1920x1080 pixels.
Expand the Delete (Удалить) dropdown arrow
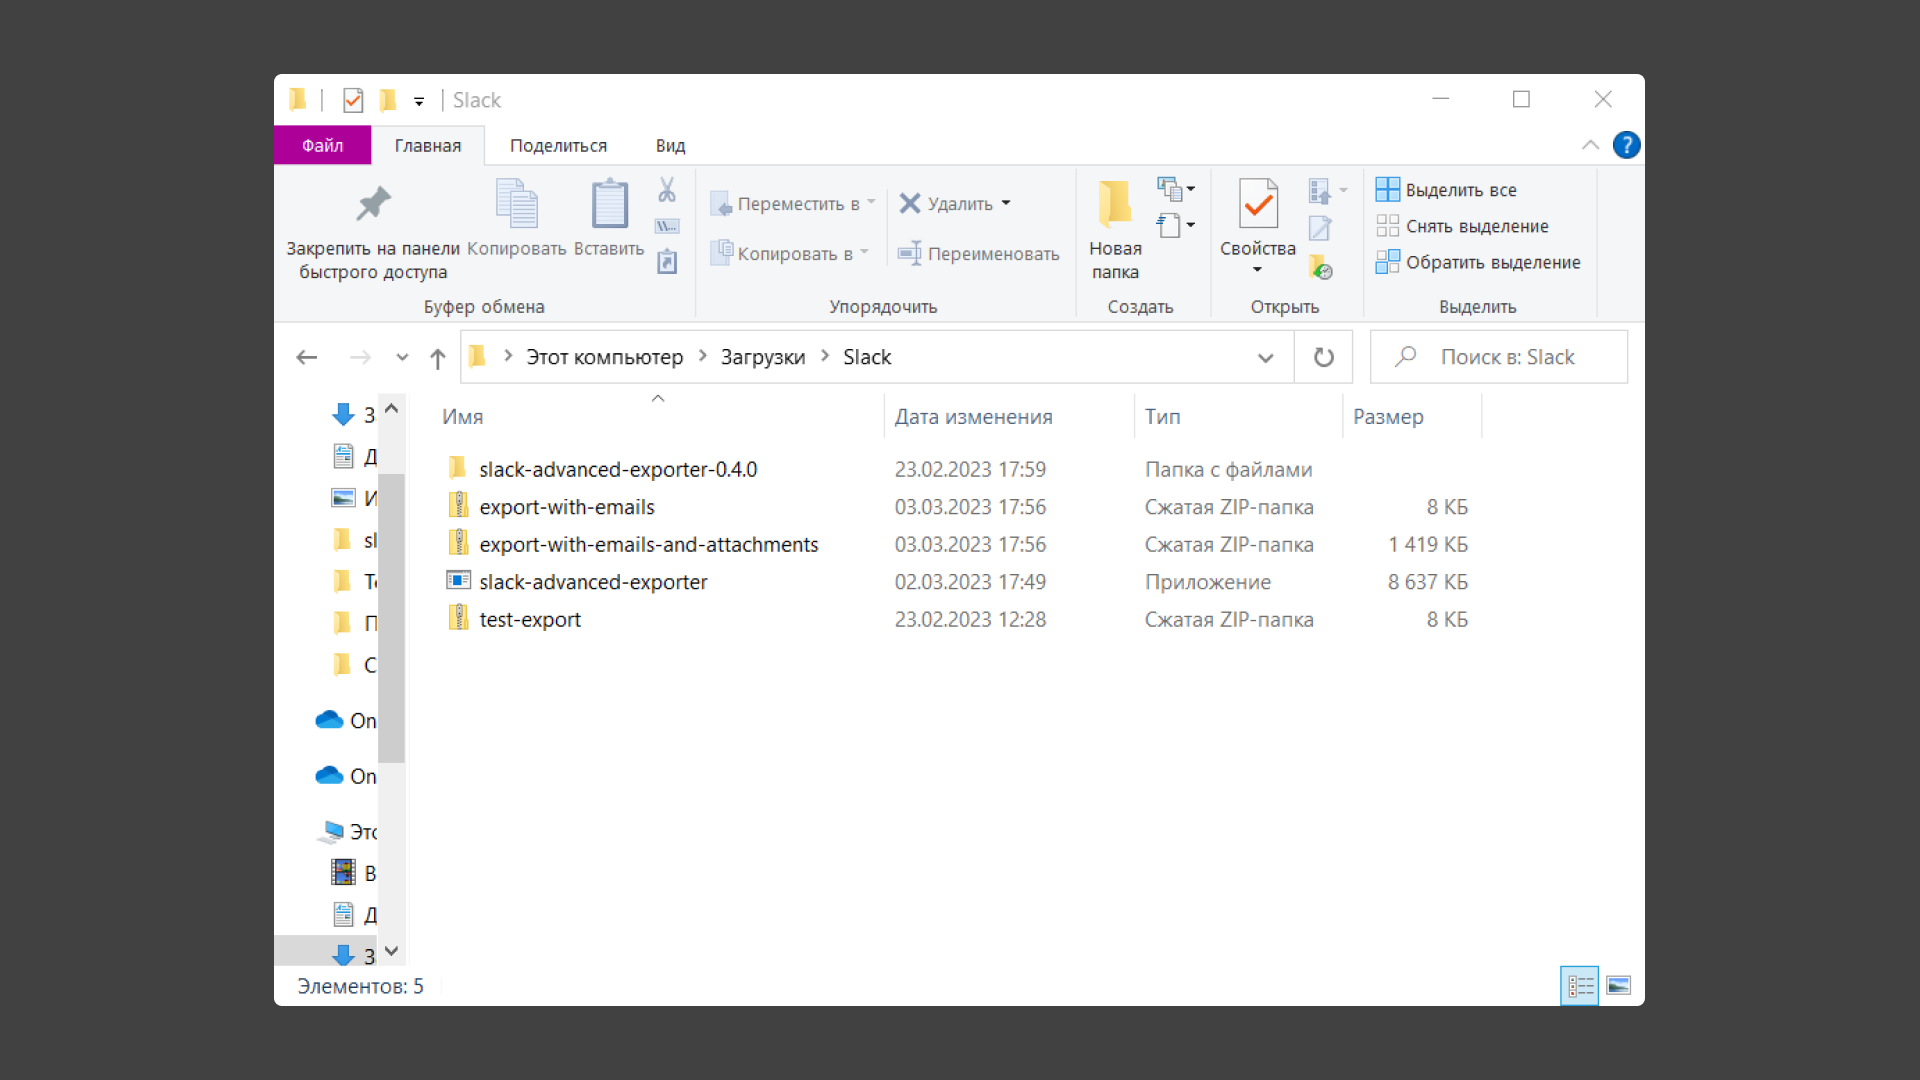coord(1006,204)
